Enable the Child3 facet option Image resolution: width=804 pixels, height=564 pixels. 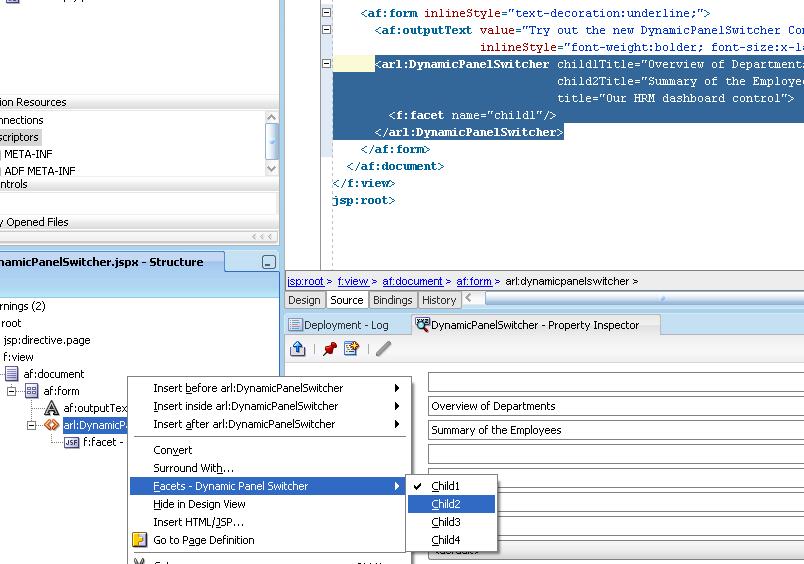point(446,522)
